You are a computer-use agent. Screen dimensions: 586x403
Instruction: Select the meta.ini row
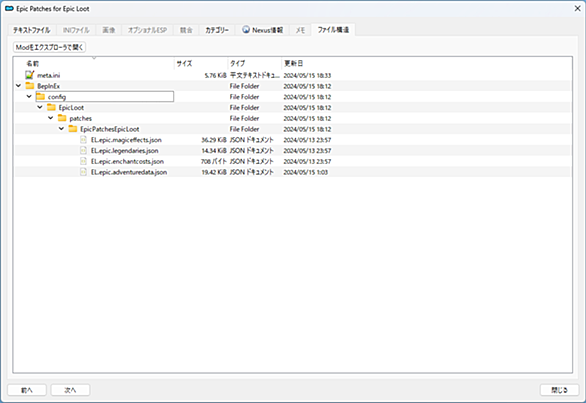pyautogui.click(x=293, y=75)
